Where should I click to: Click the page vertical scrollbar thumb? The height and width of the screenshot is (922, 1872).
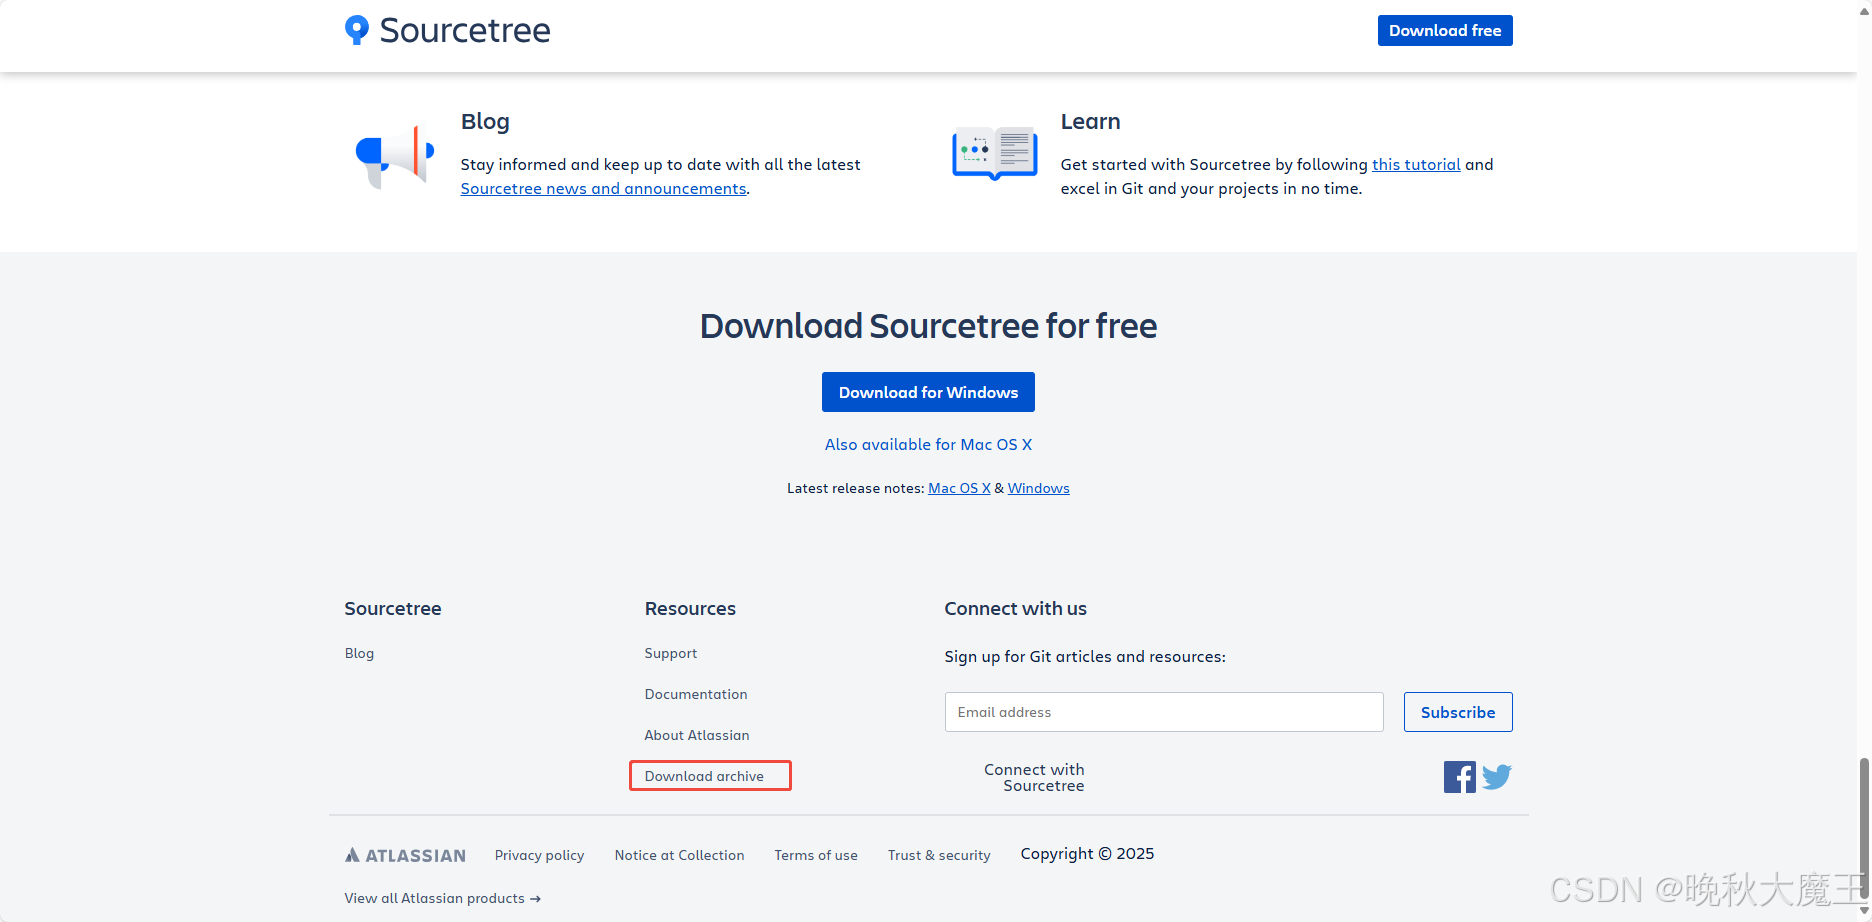[1864, 826]
